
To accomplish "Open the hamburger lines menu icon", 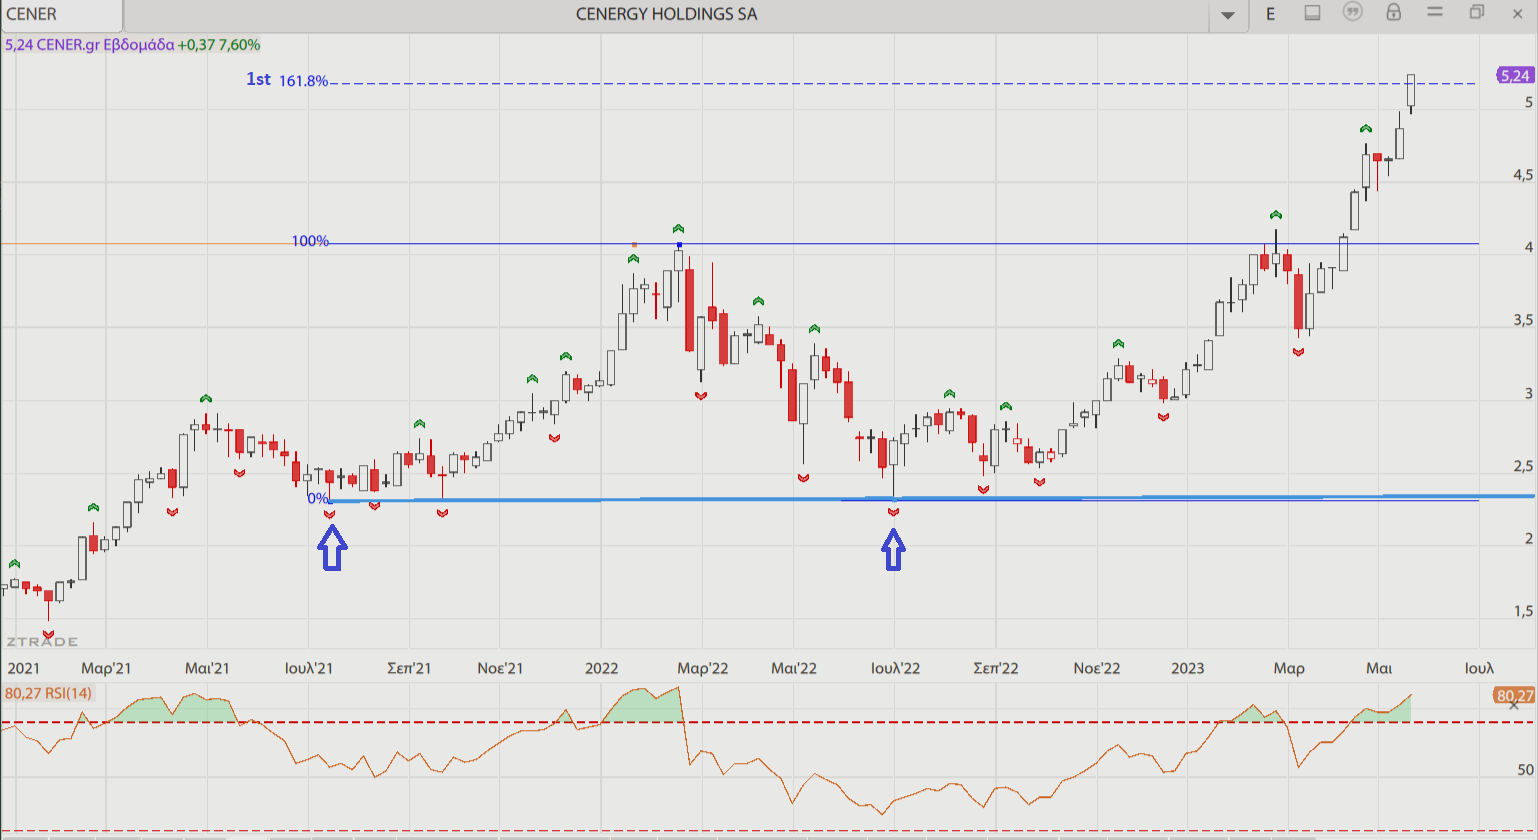I will pos(1435,12).
